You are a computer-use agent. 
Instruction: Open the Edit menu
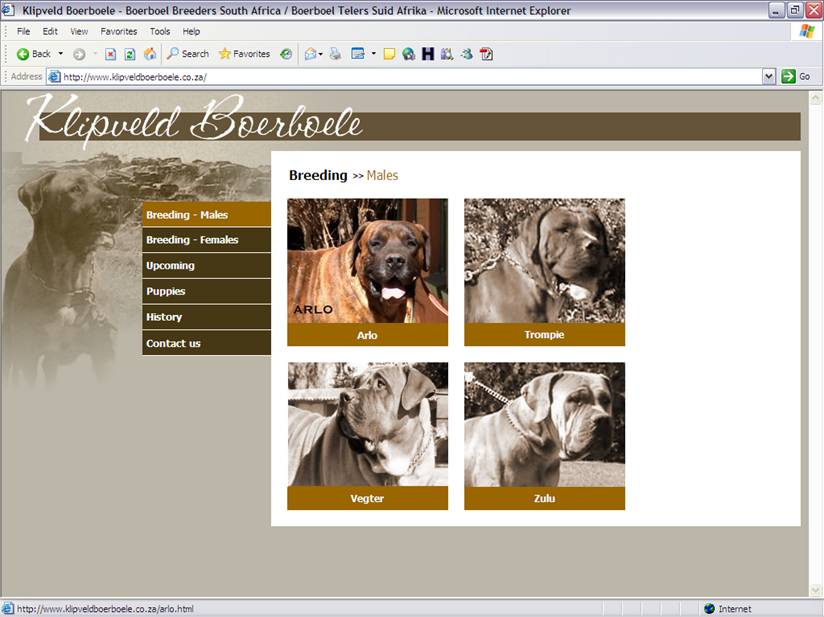click(x=50, y=32)
